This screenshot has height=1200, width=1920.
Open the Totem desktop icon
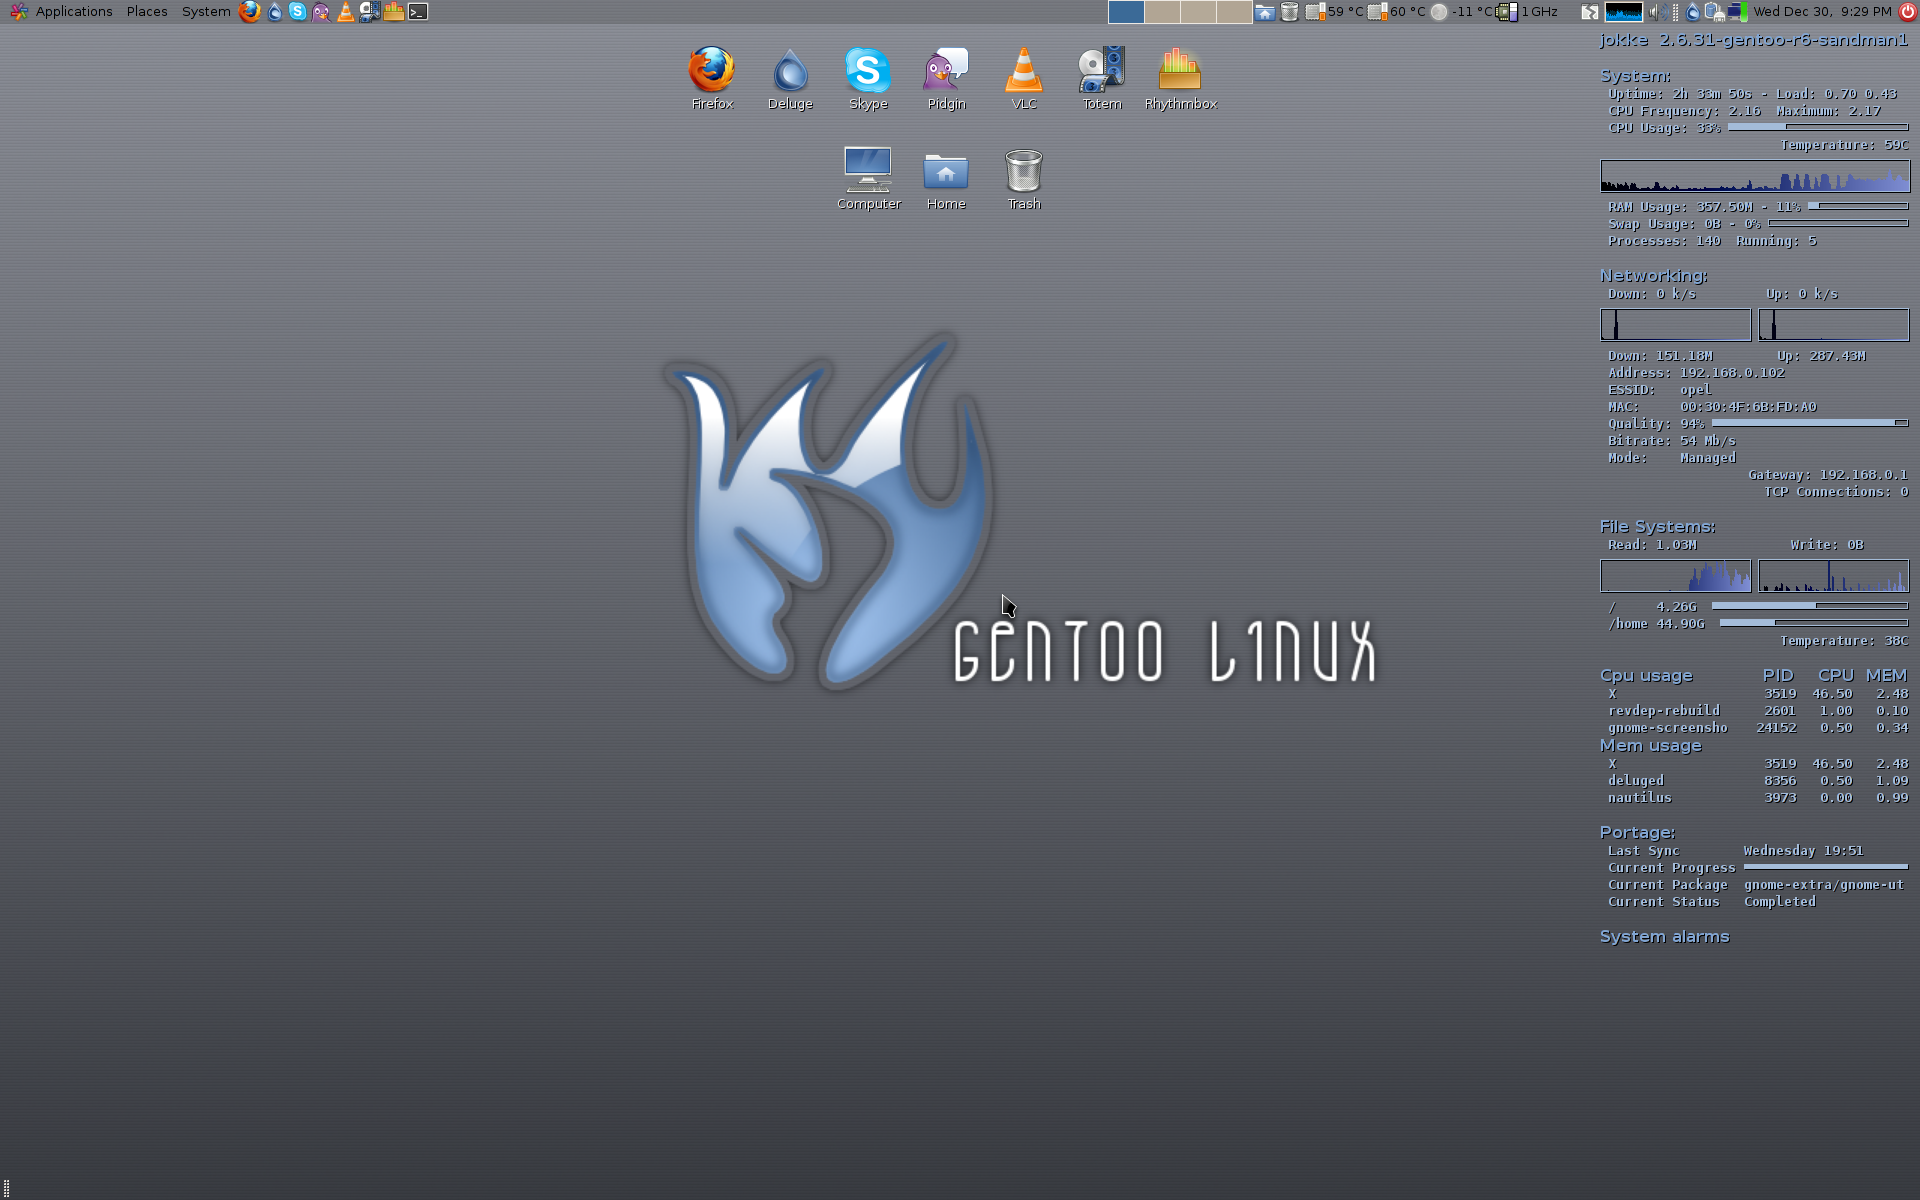1102,78
